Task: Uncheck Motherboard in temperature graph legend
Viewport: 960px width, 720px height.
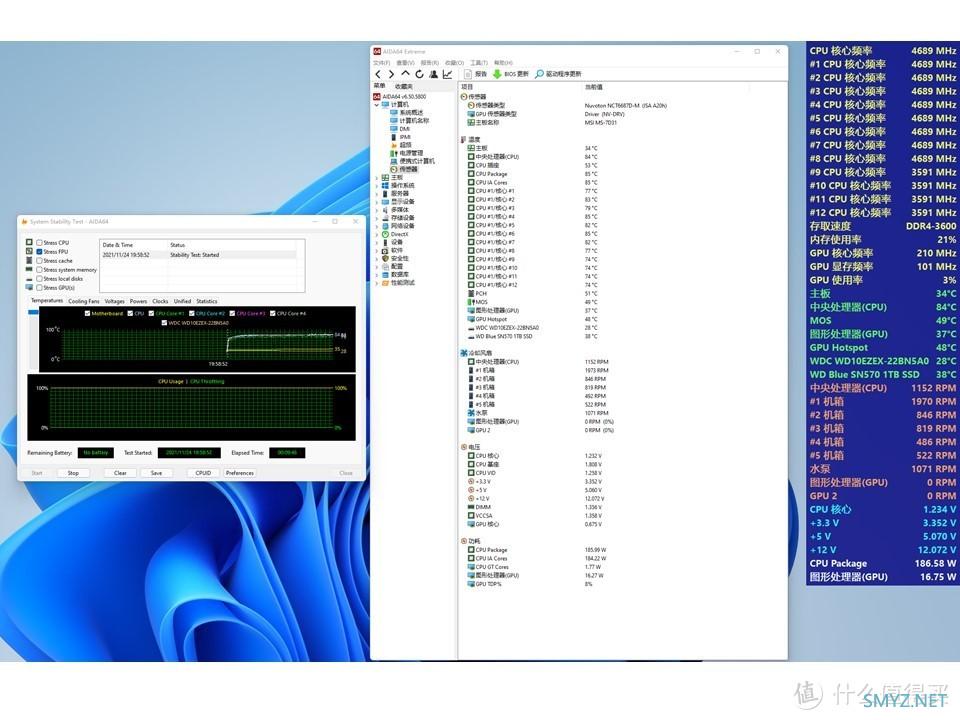Action: pyautogui.click(x=88, y=313)
